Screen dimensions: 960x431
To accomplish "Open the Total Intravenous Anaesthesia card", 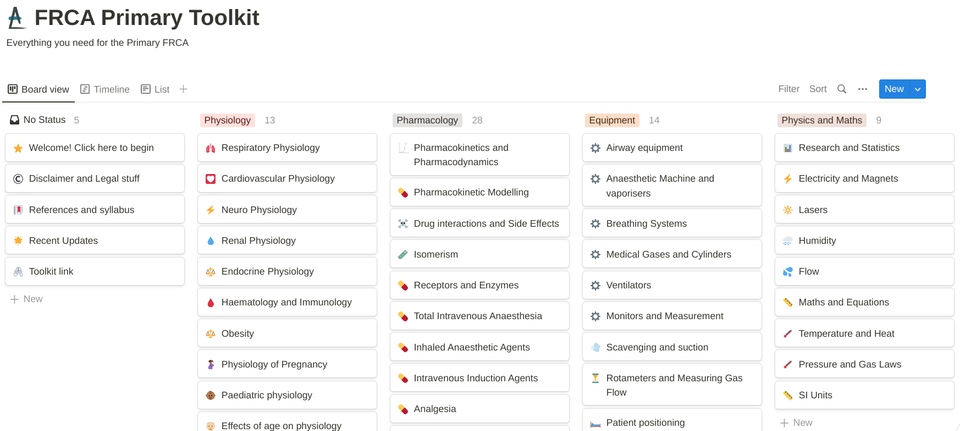I will click(478, 316).
